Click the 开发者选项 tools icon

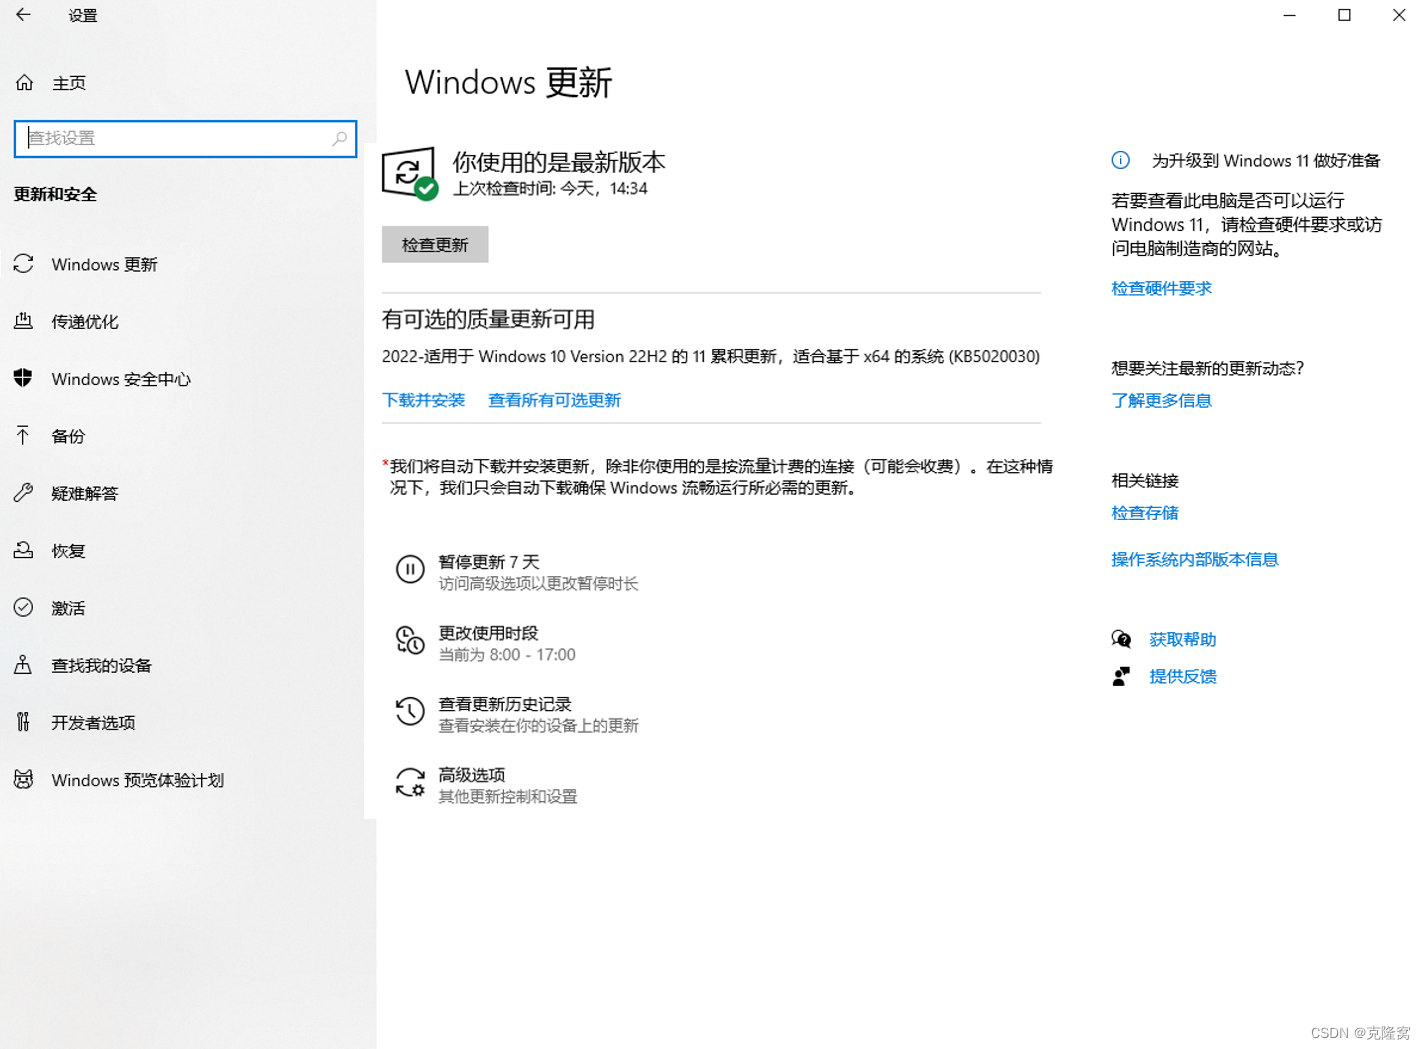(24, 722)
